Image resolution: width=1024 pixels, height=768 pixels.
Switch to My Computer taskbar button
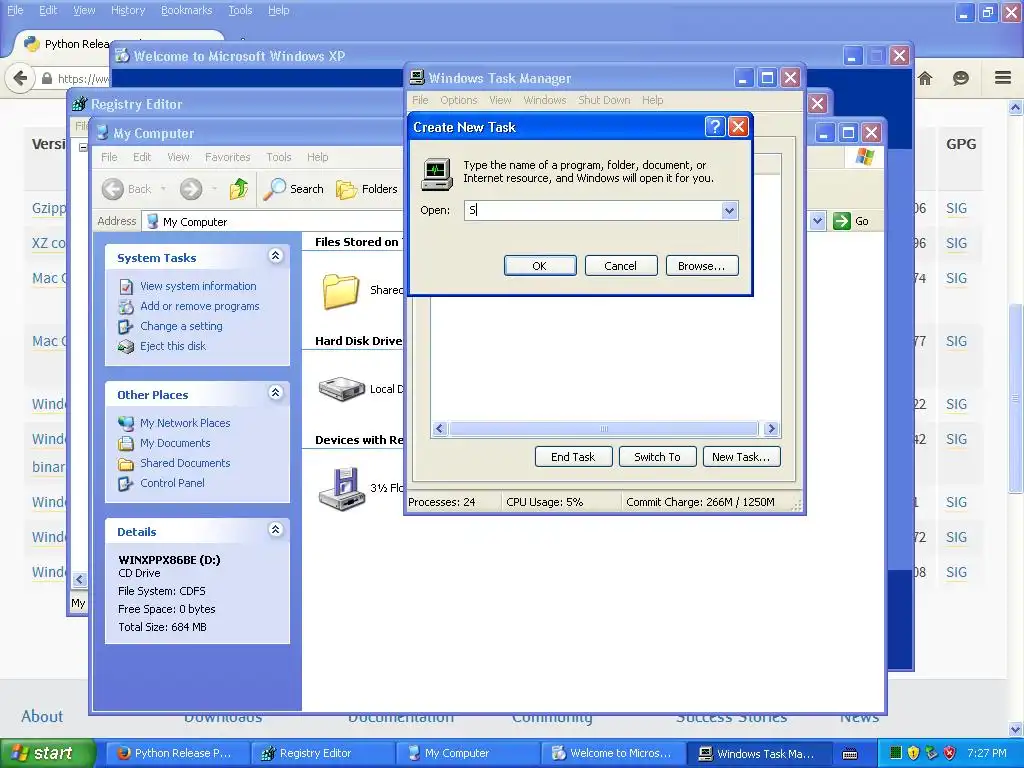tap(467, 753)
